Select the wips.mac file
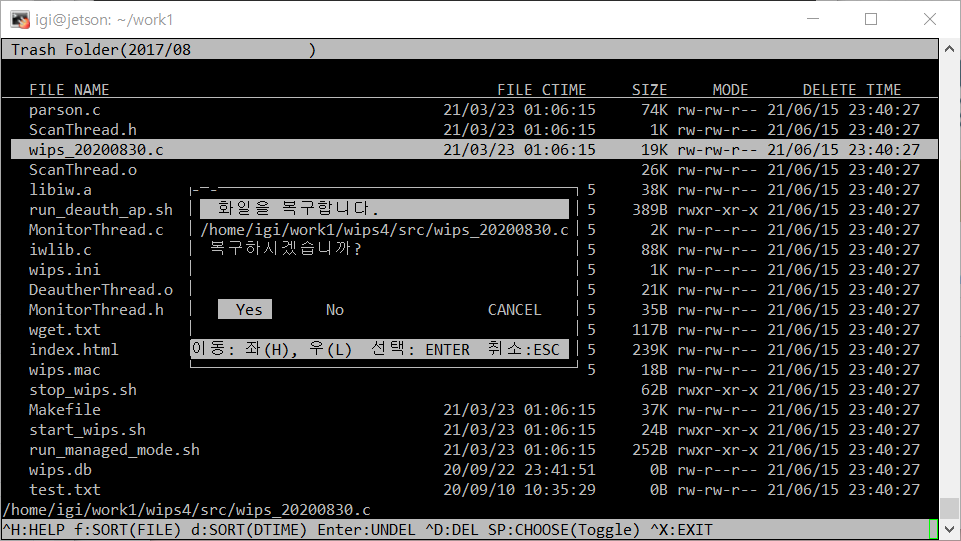 click(x=64, y=370)
